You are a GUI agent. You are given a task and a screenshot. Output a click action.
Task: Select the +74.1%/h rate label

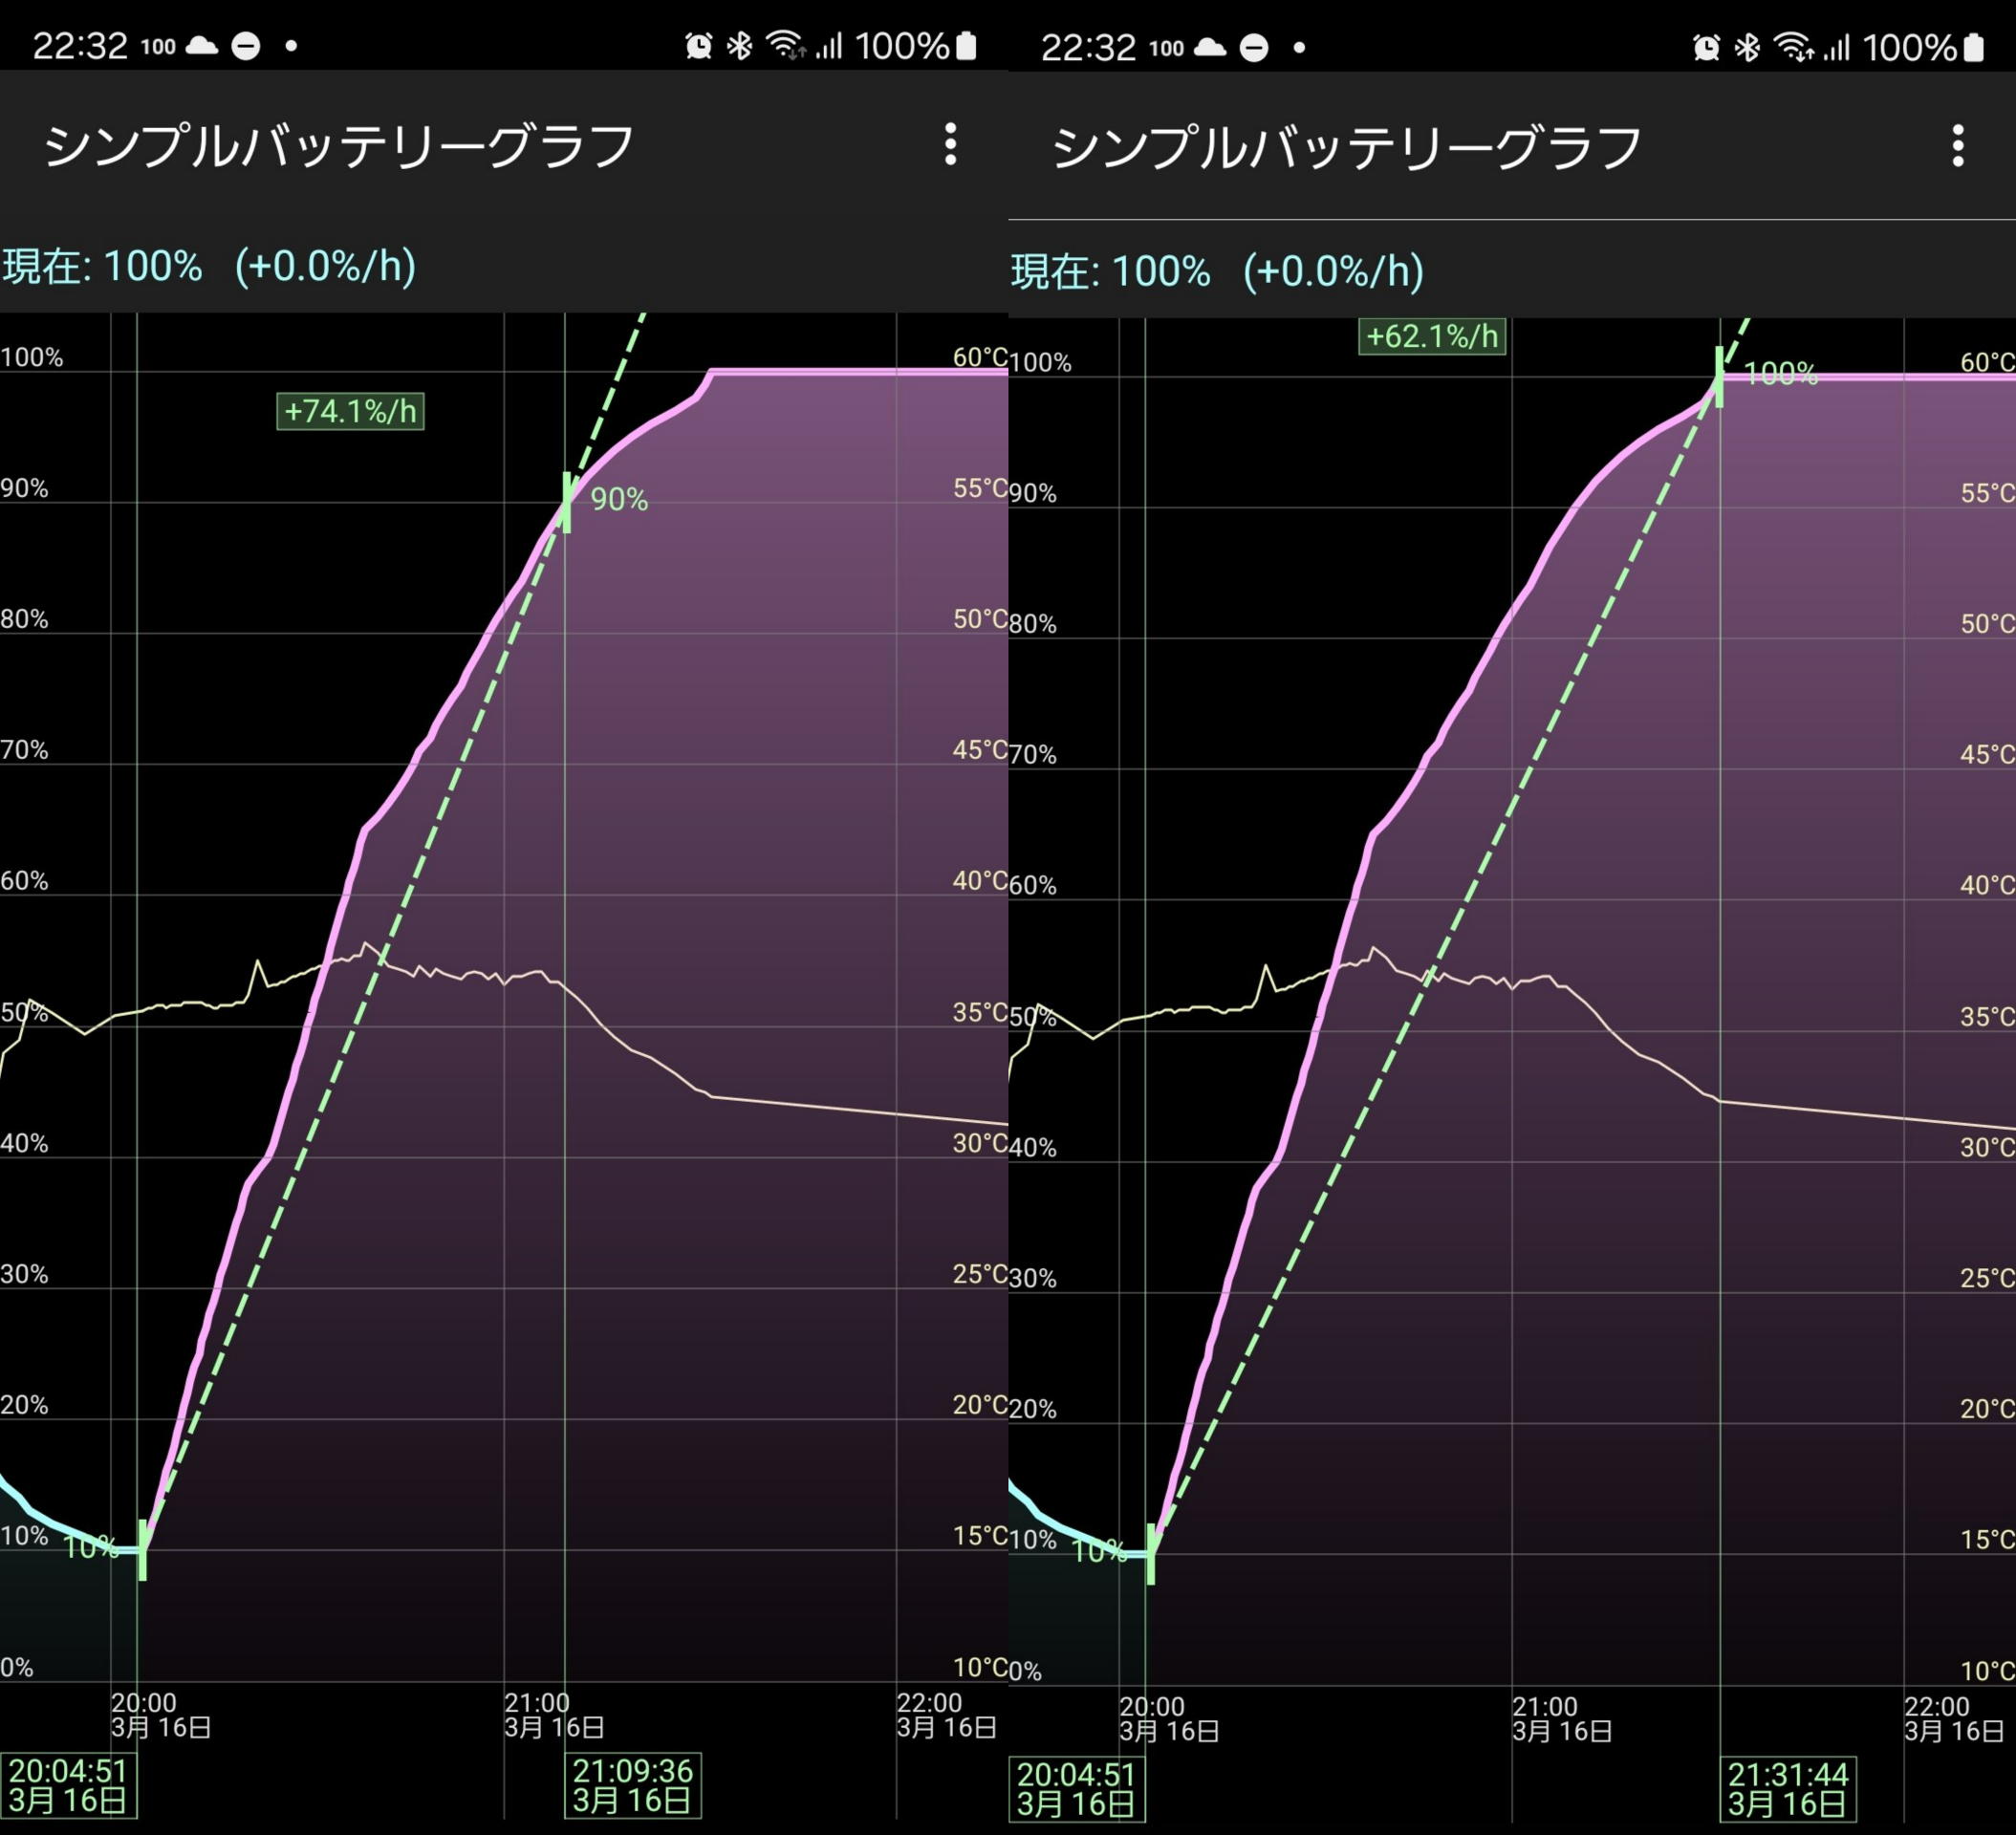[x=350, y=411]
